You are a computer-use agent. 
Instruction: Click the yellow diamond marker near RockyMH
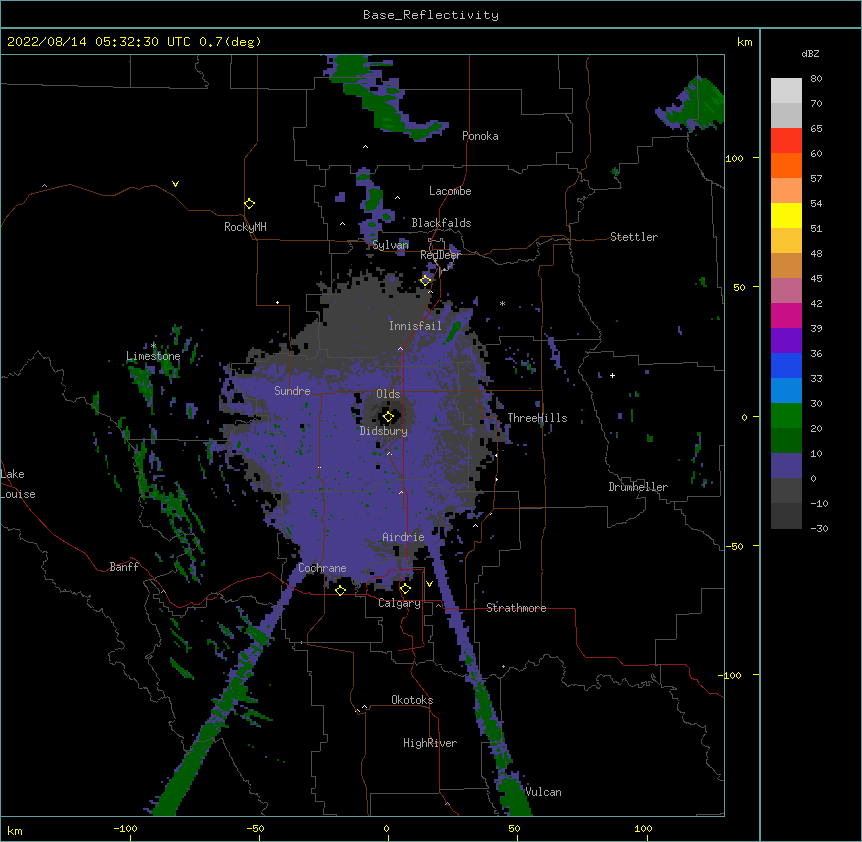tap(250, 204)
